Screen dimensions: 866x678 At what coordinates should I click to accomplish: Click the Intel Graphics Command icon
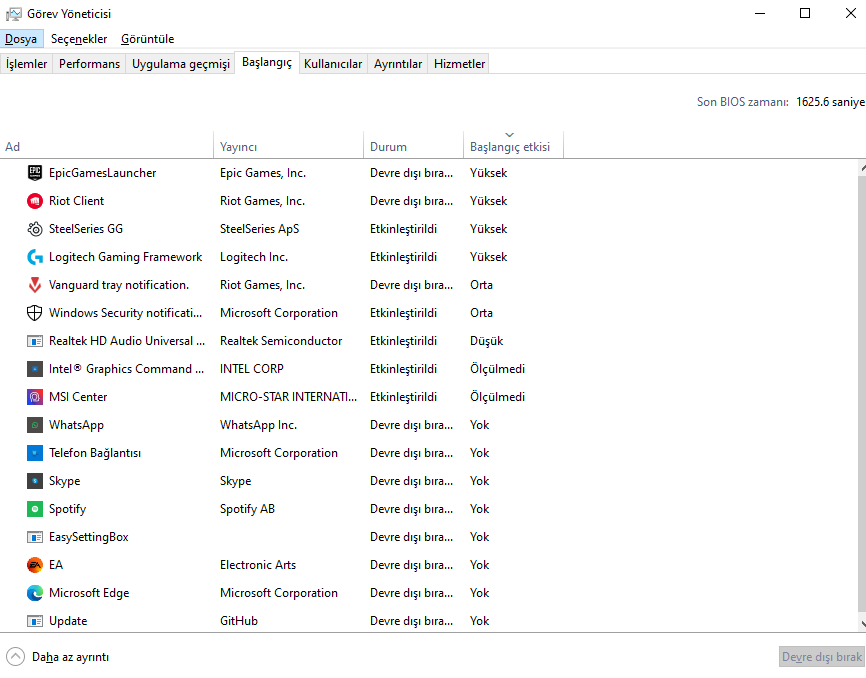[x=35, y=369]
